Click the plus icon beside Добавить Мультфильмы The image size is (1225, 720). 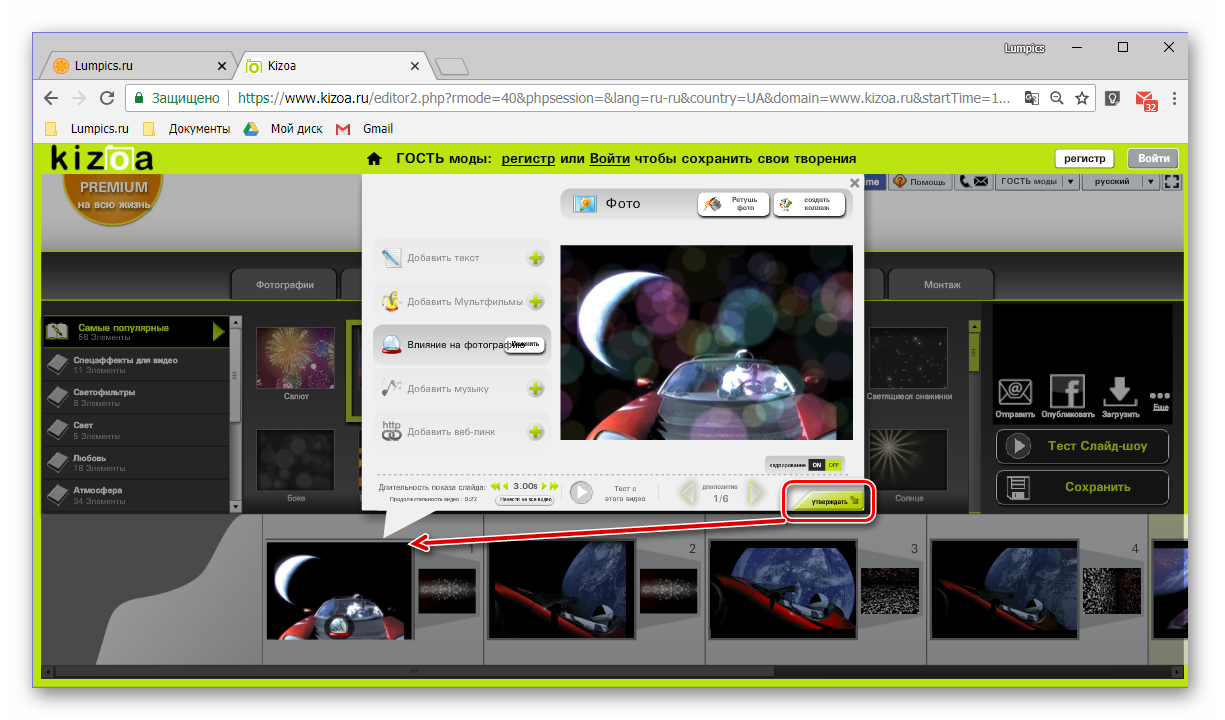click(536, 302)
